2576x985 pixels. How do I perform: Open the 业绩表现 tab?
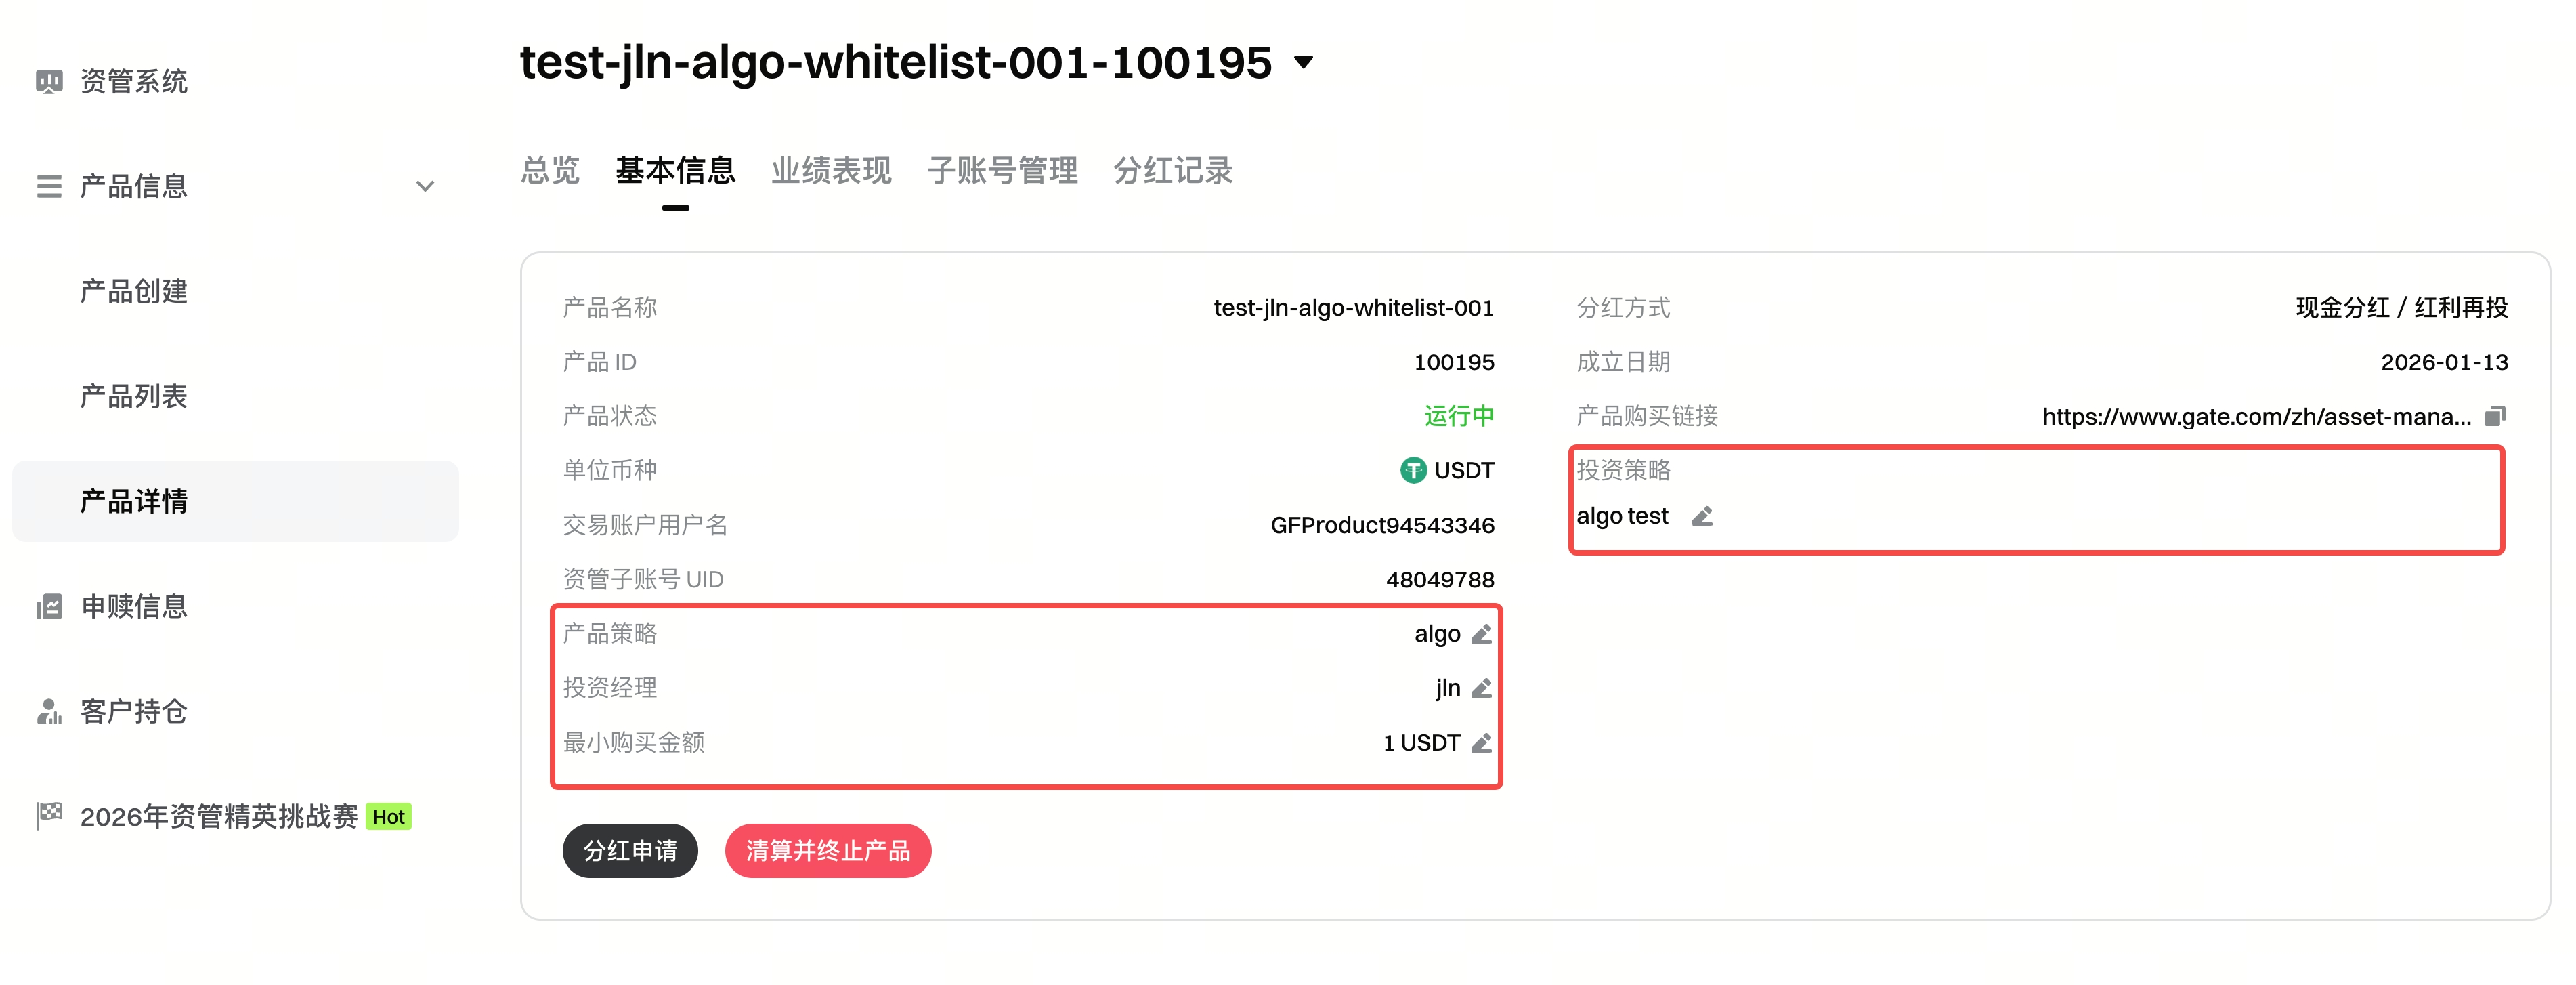[x=831, y=172]
